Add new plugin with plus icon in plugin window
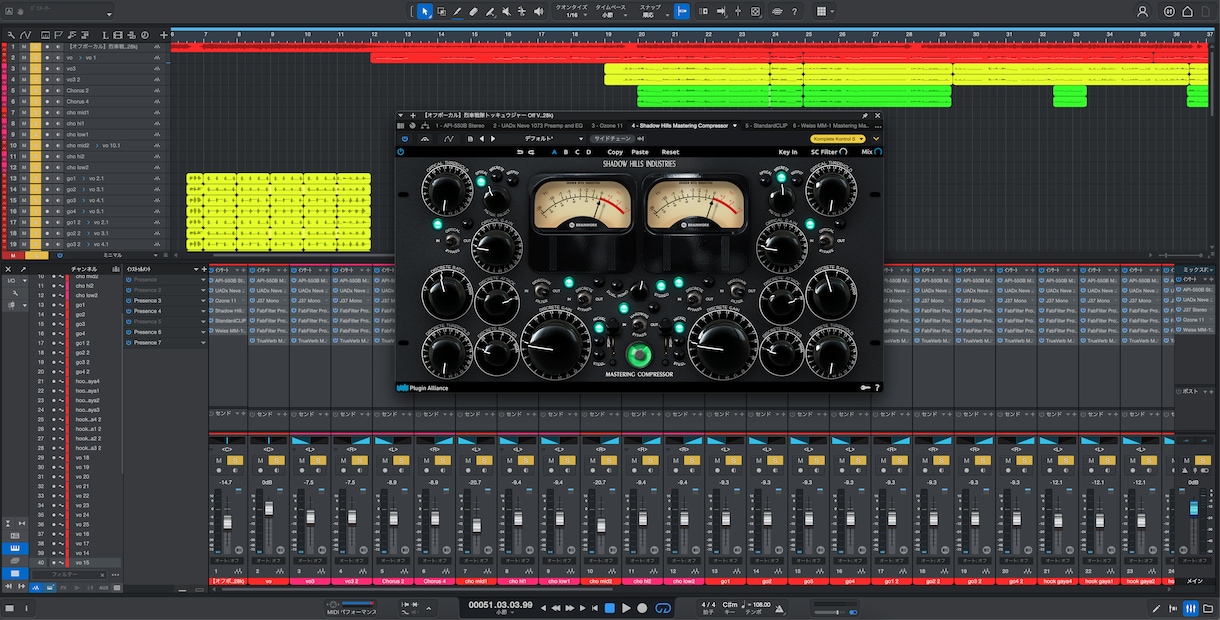Image resolution: width=1220 pixels, height=620 pixels. [412, 115]
